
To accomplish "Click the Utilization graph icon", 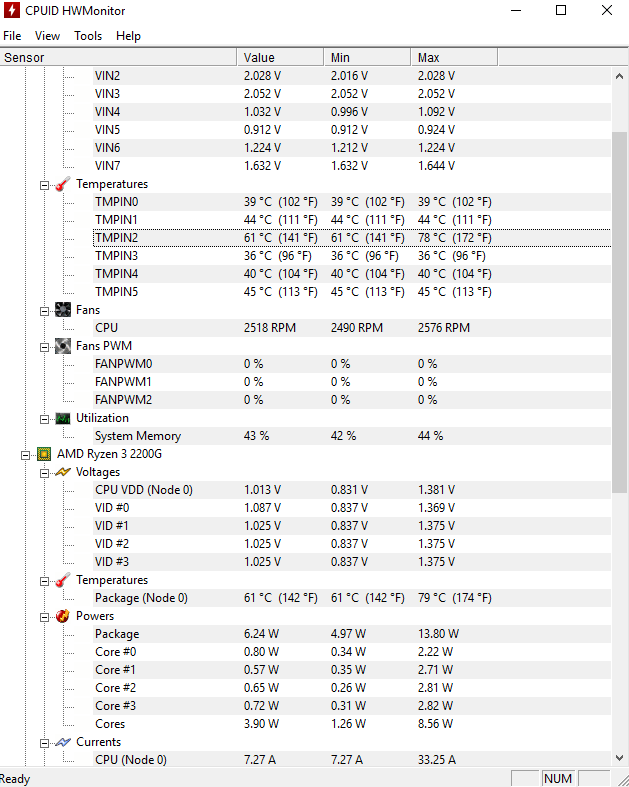I will [63, 418].
